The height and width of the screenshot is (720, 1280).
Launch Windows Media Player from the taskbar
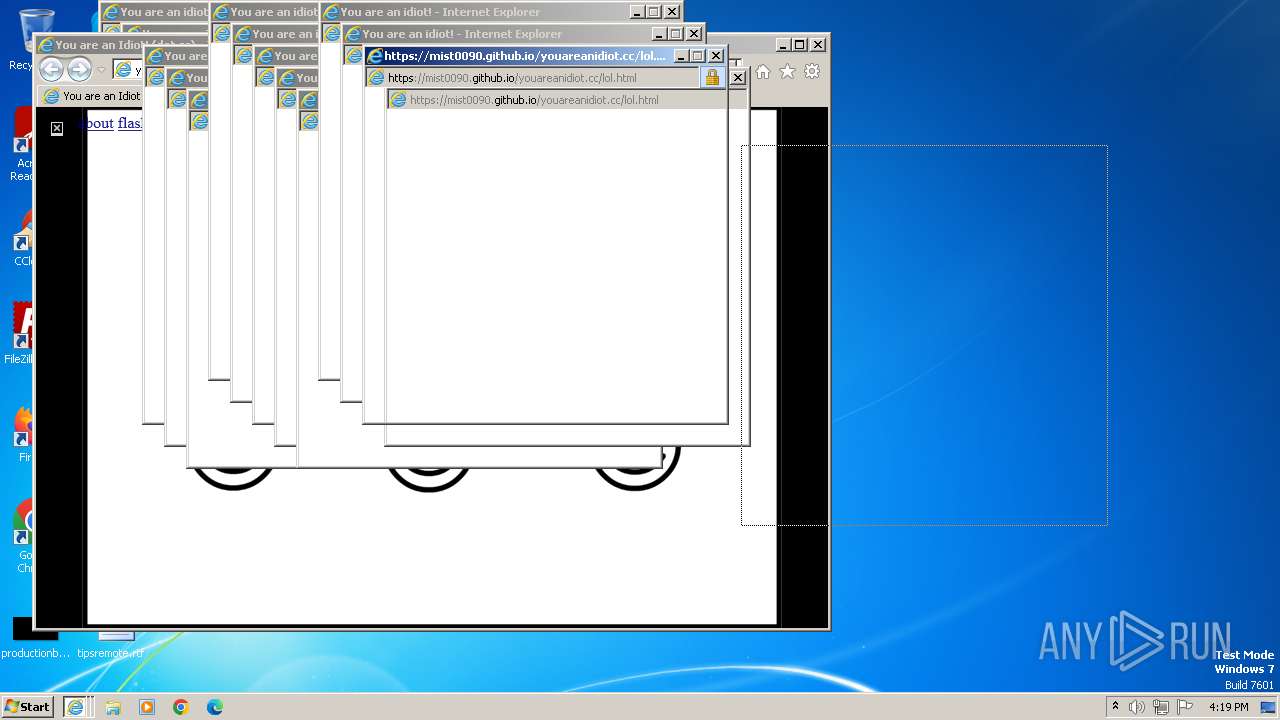(x=147, y=707)
